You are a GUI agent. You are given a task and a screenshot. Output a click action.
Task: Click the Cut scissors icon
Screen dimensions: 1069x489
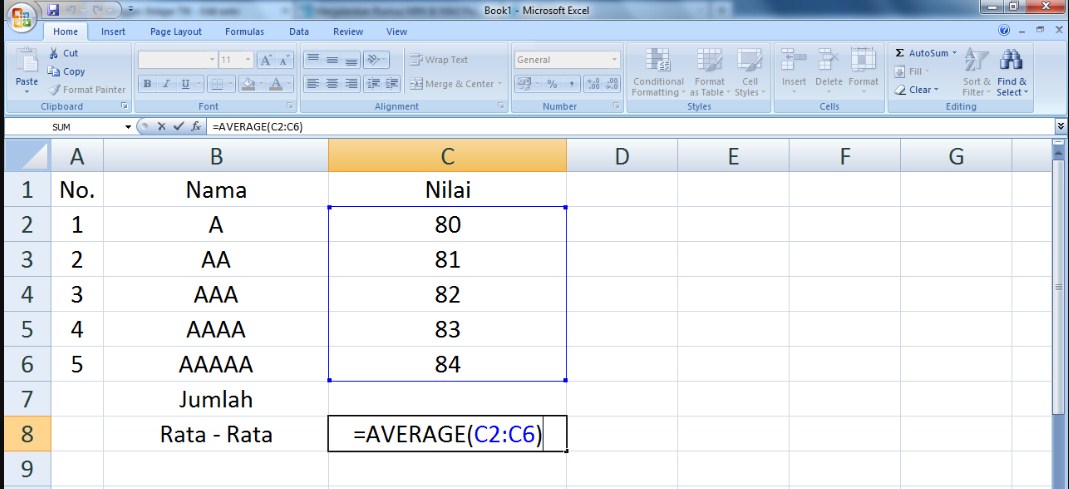(x=55, y=53)
